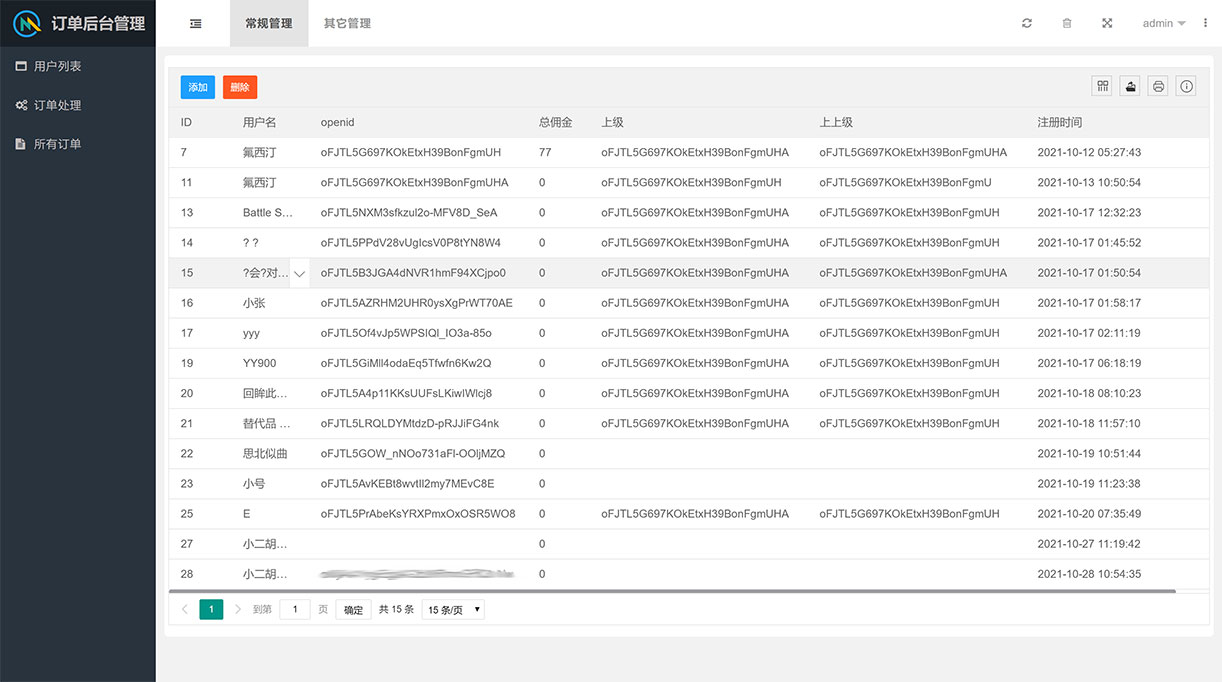Image resolution: width=1222 pixels, height=682 pixels.
Task: Open the admin account dropdown
Action: 1162,22
